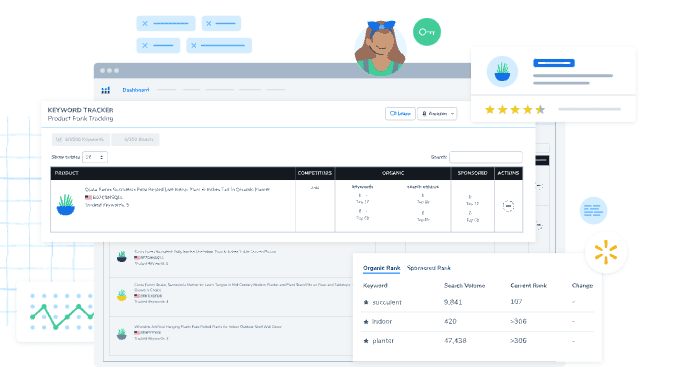Click the ACTIONS column header
This screenshot has width=696, height=376.
508,173
